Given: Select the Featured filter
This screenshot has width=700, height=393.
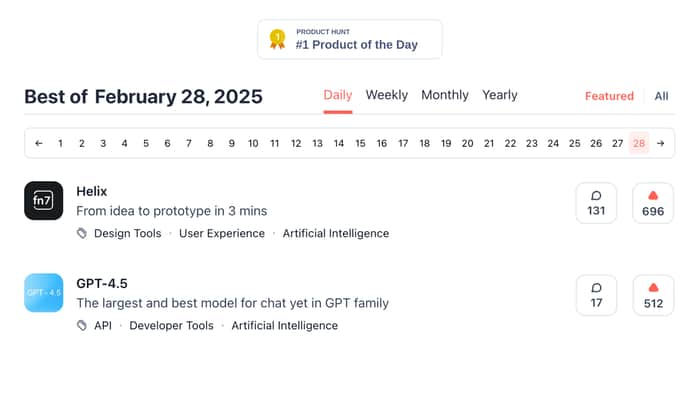Looking at the screenshot, I should [609, 96].
